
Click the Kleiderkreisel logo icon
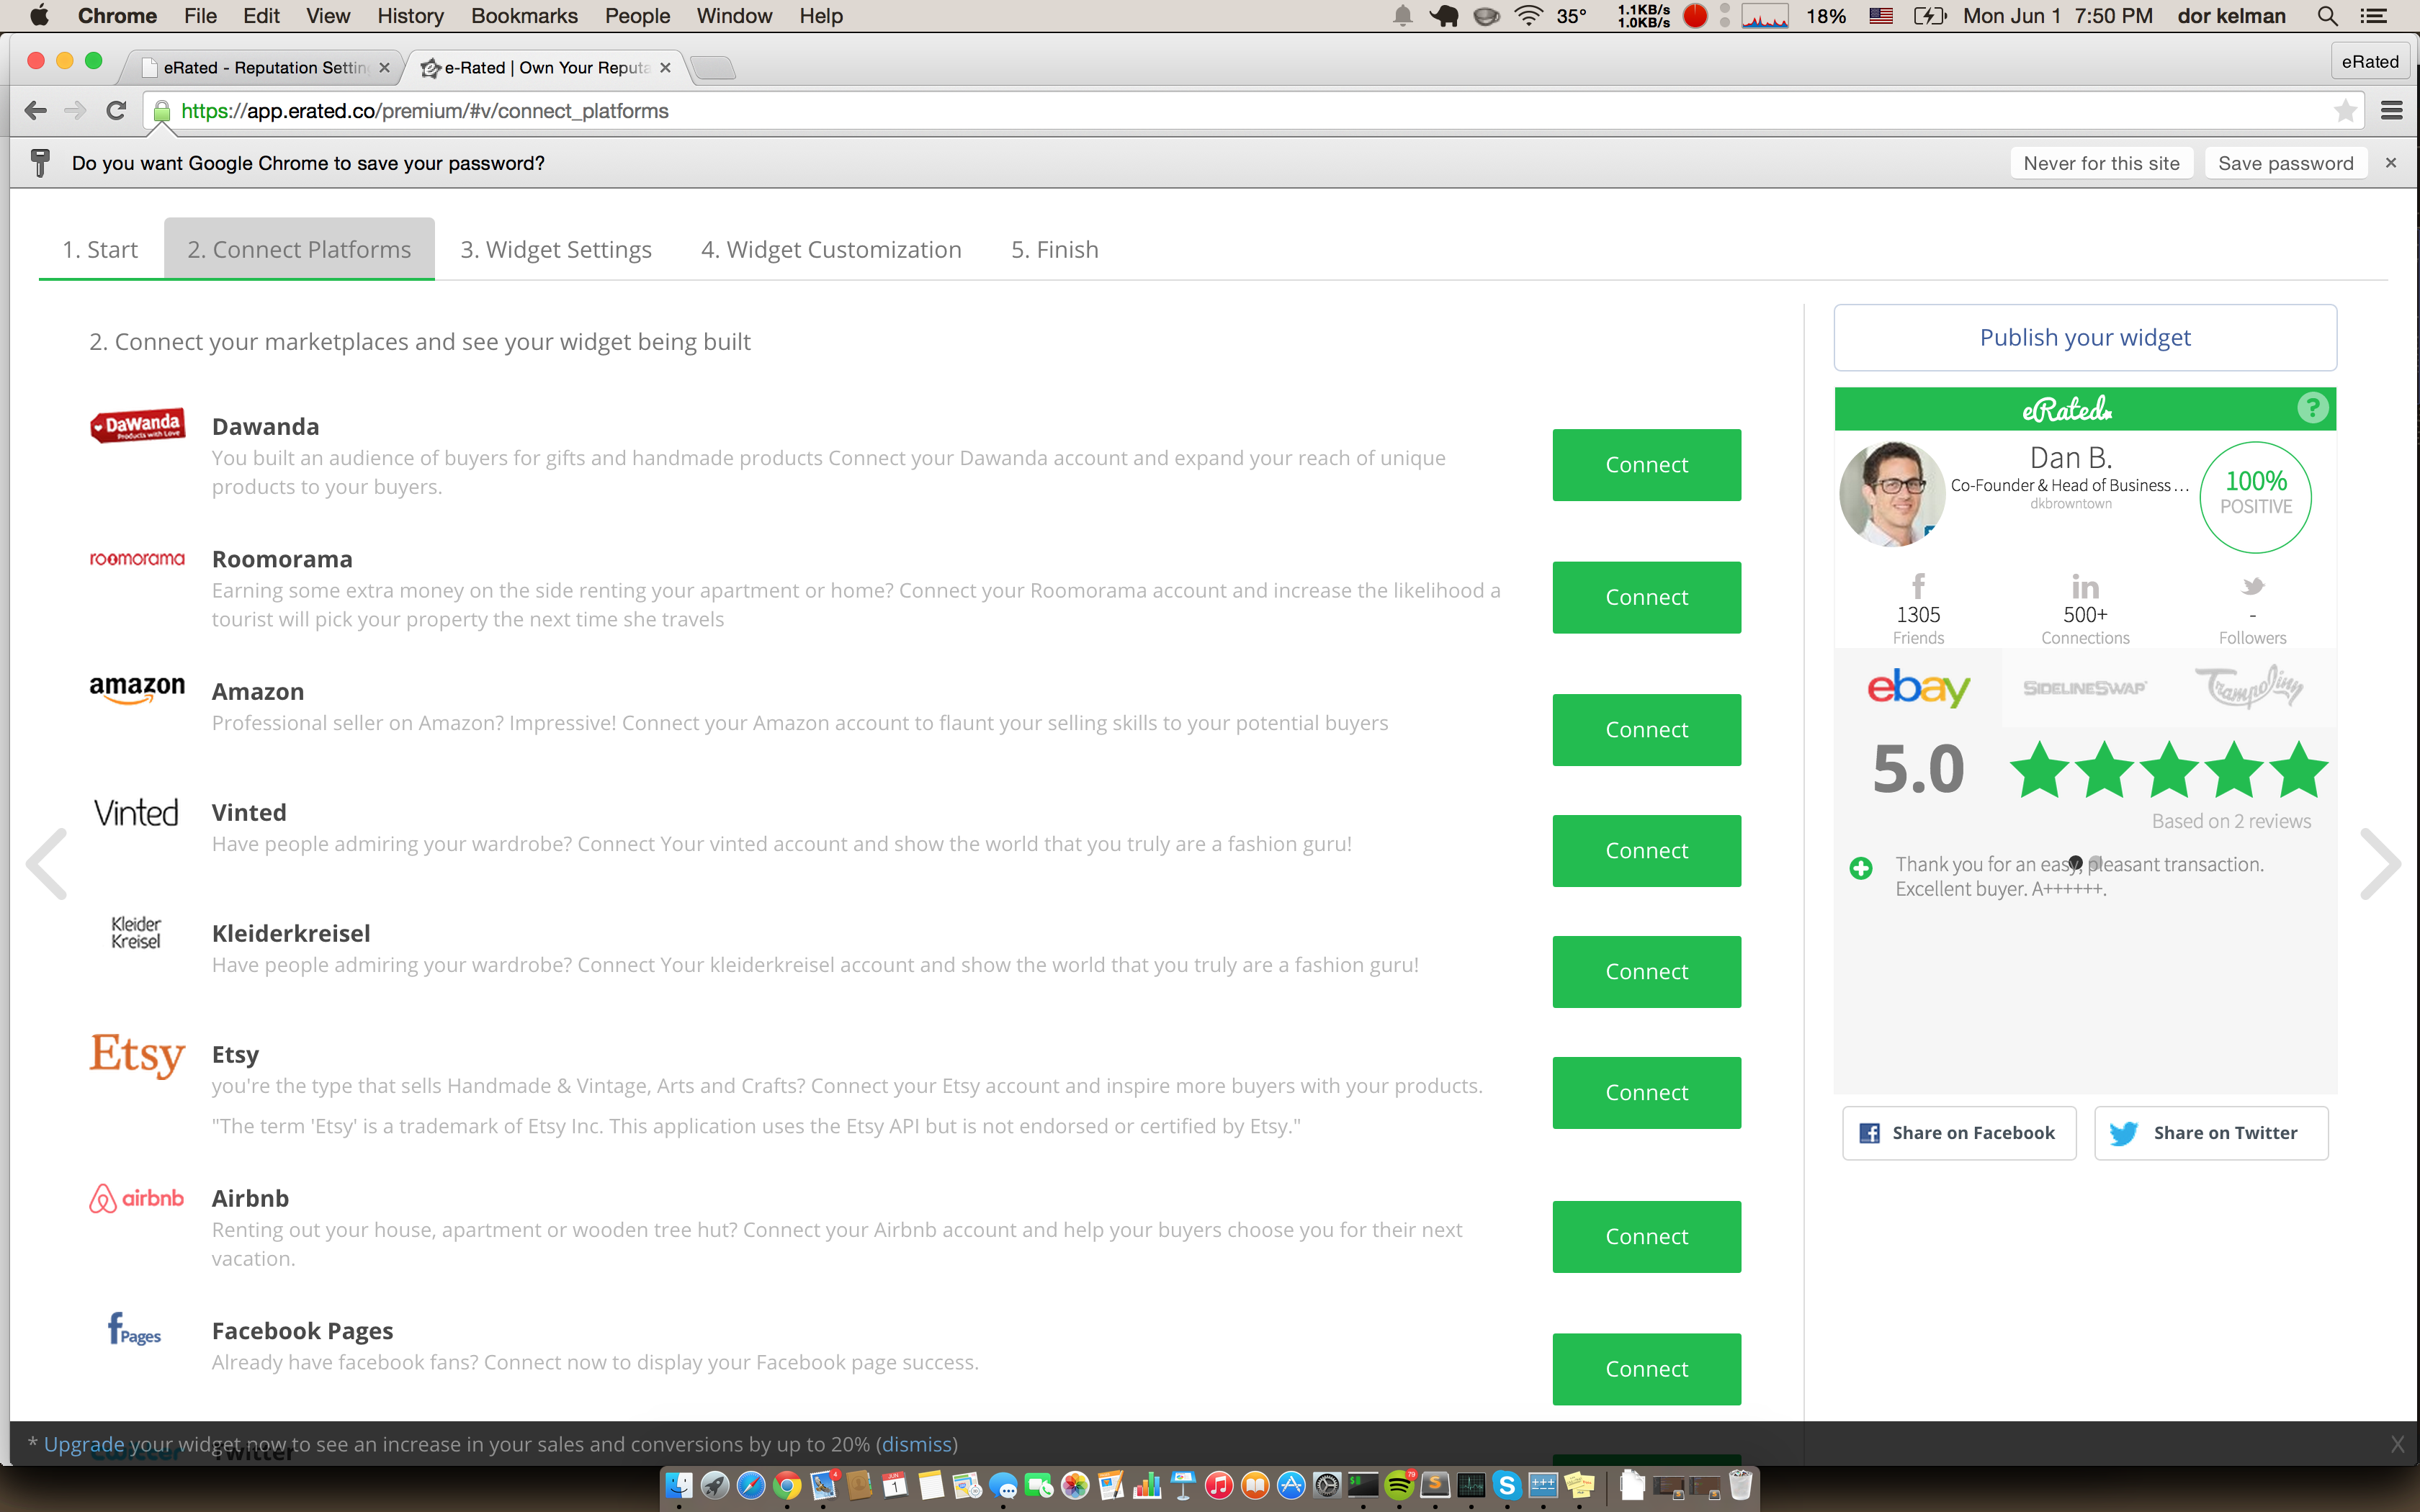(x=136, y=932)
